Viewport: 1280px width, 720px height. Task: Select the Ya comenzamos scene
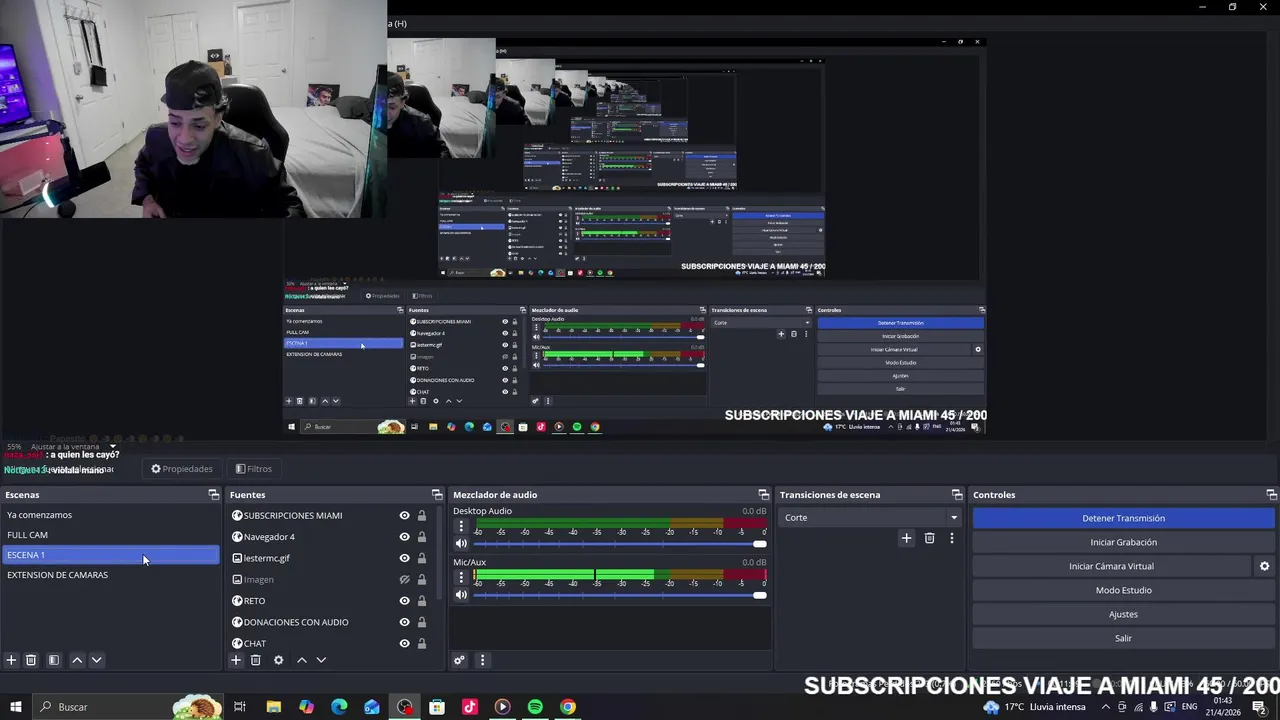(110, 515)
